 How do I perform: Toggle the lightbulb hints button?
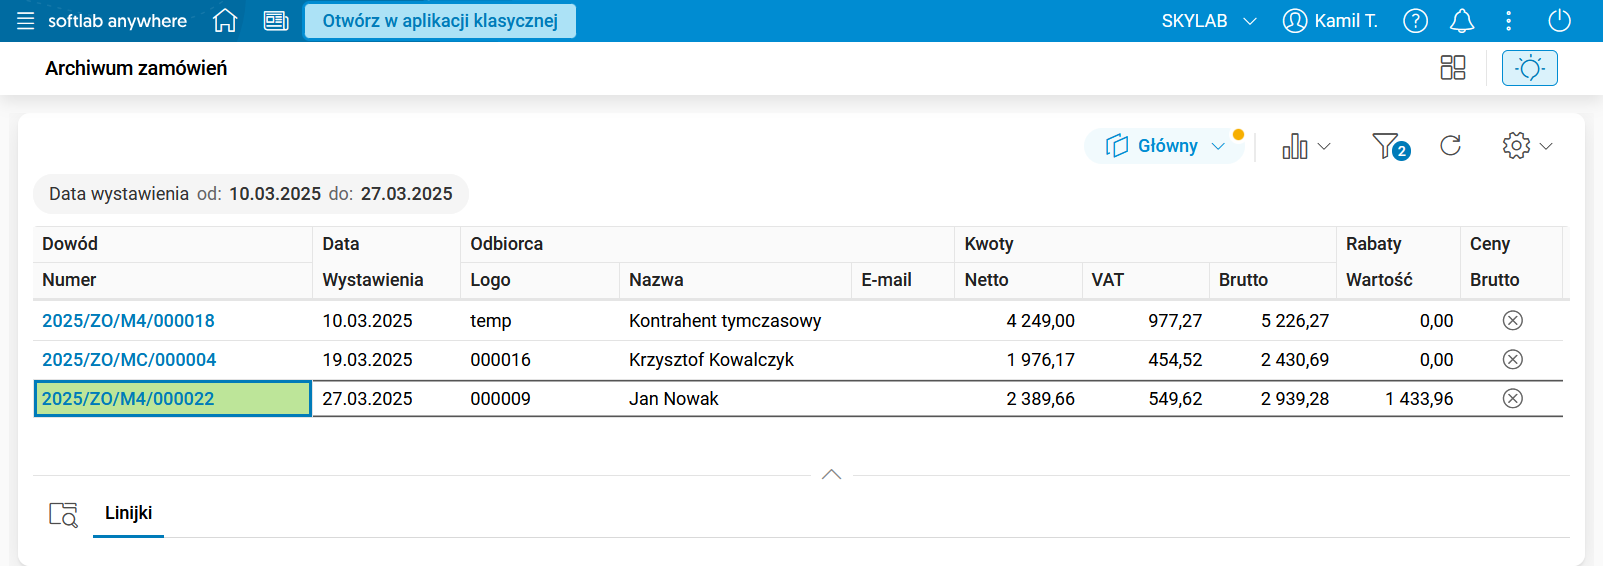(1529, 68)
